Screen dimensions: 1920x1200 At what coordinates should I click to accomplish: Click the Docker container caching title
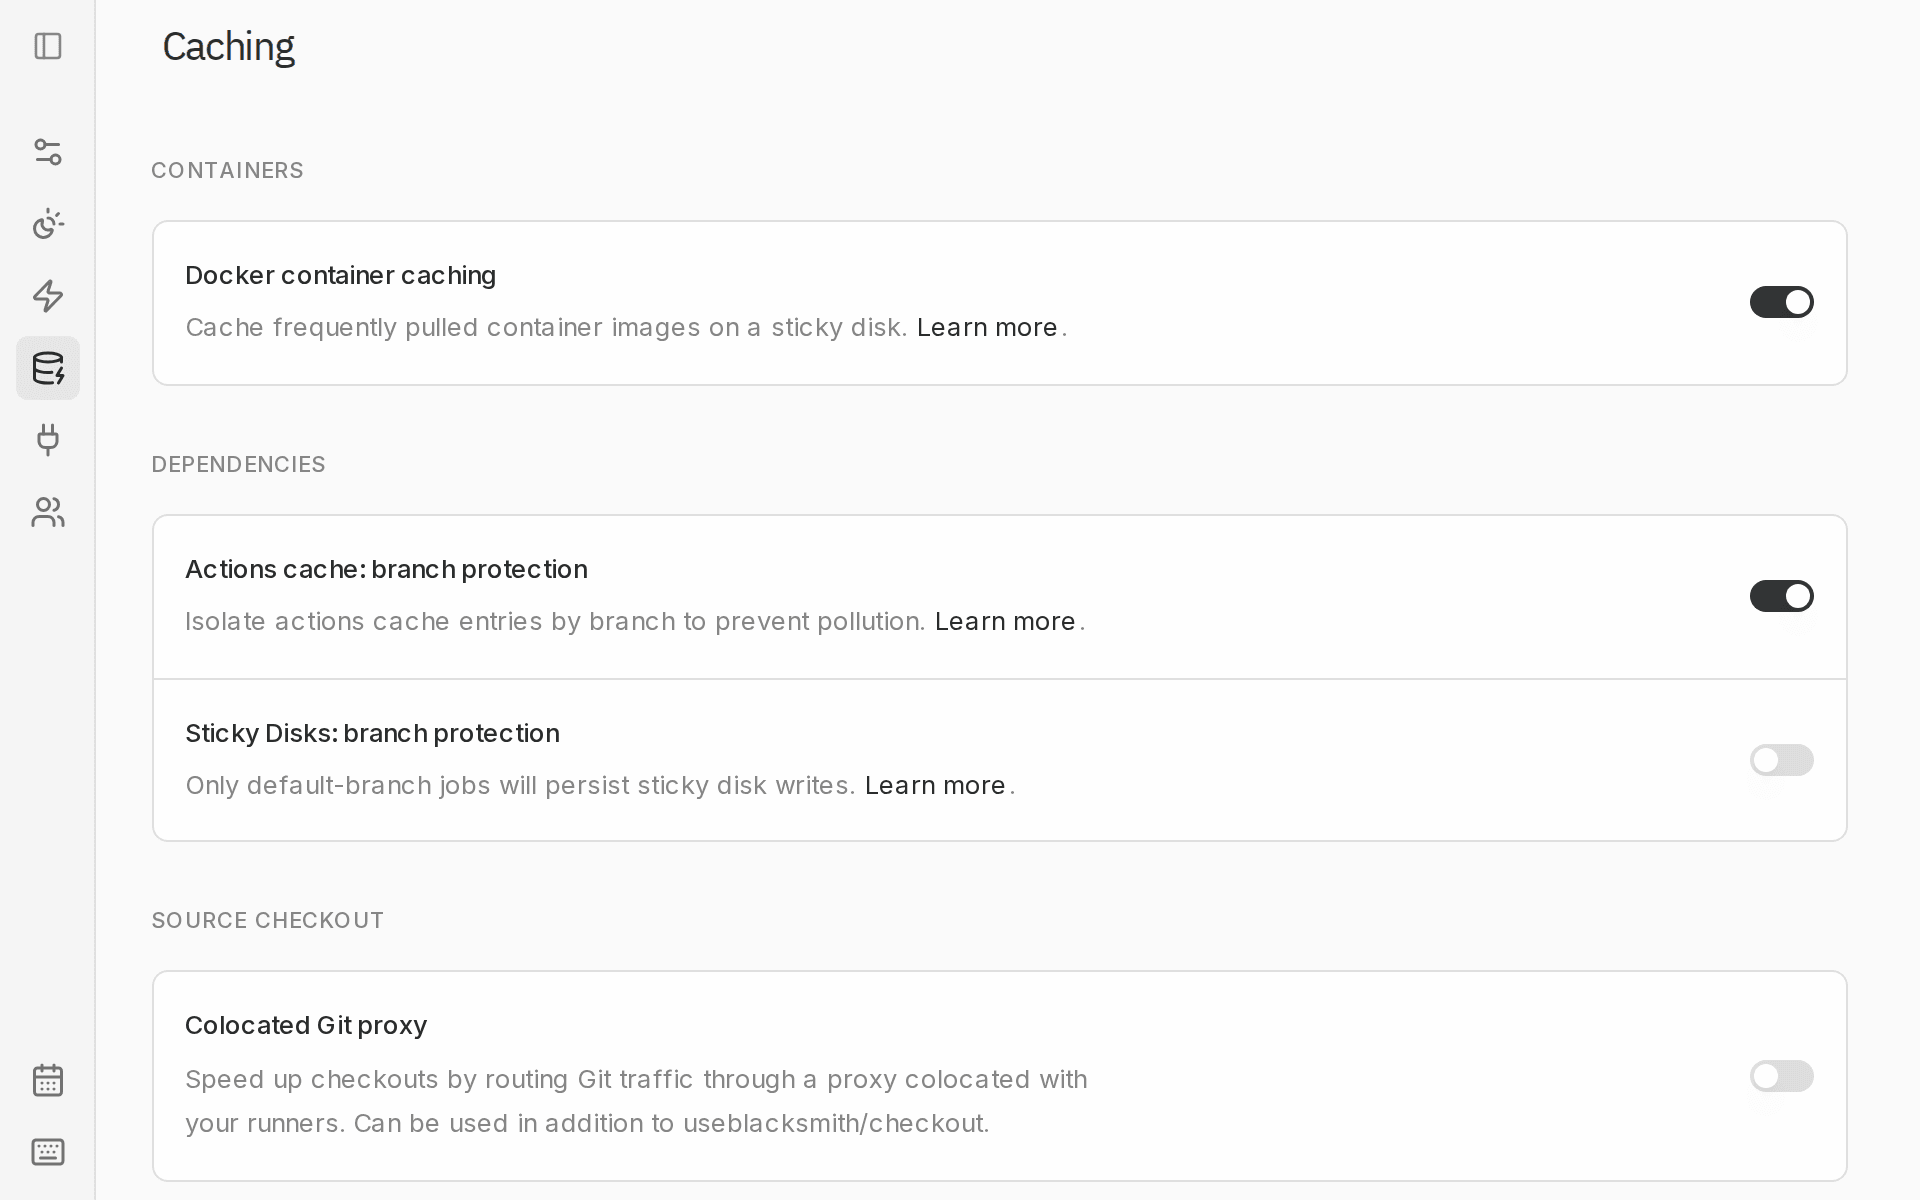coord(341,276)
